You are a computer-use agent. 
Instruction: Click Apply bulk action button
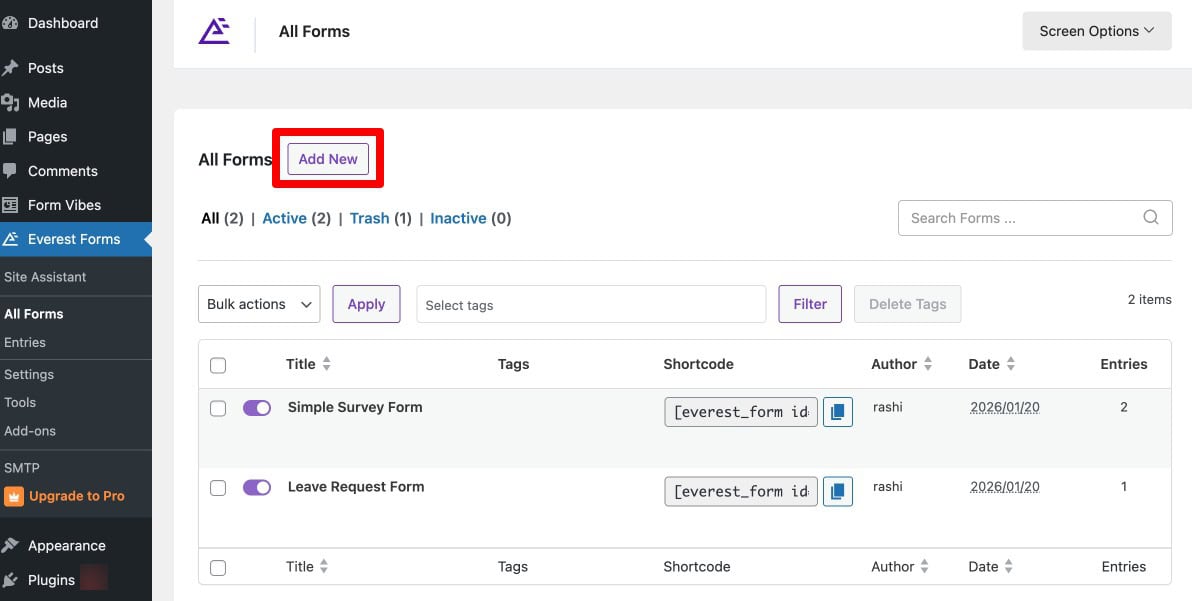click(366, 304)
